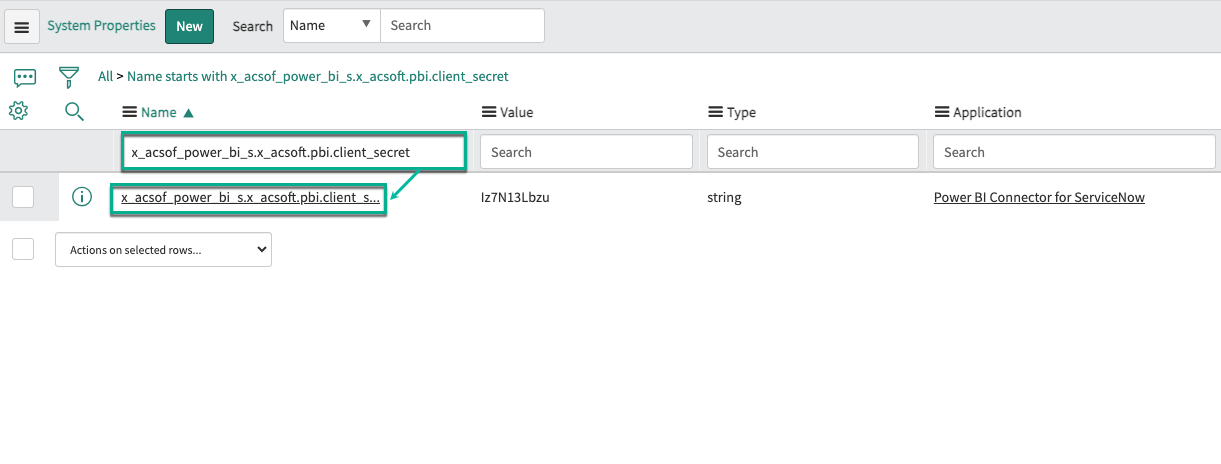Click the filter funnel icon
The image size is (1221, 464).
68,77
